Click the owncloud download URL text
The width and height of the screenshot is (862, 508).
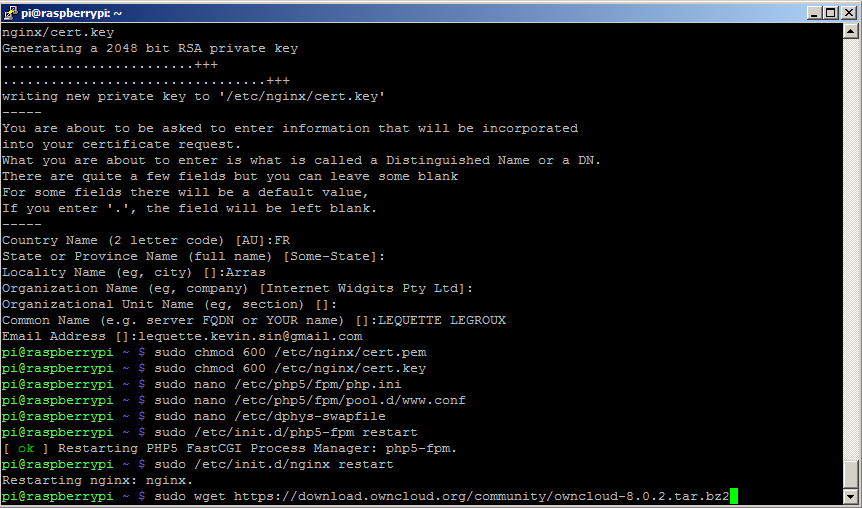[x=481, y=496]
